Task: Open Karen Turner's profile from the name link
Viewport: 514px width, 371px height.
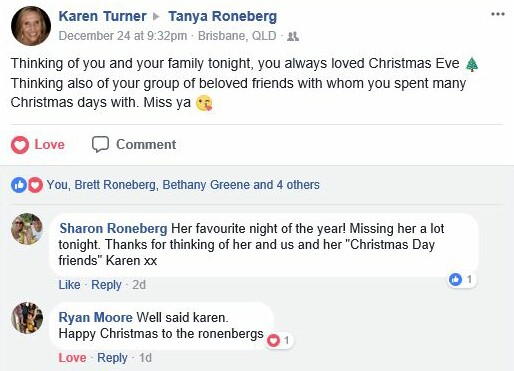Action: point(102,16)
